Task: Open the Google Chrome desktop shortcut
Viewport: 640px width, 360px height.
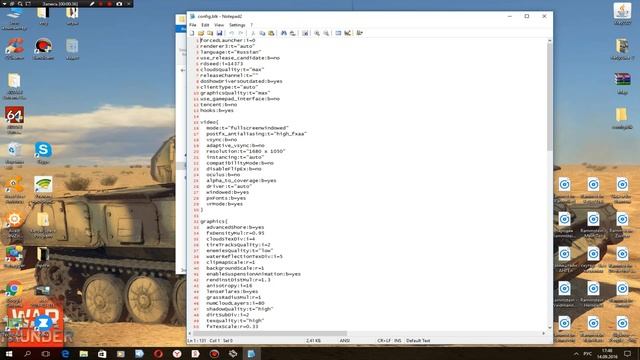Action: tap(14, 294)
